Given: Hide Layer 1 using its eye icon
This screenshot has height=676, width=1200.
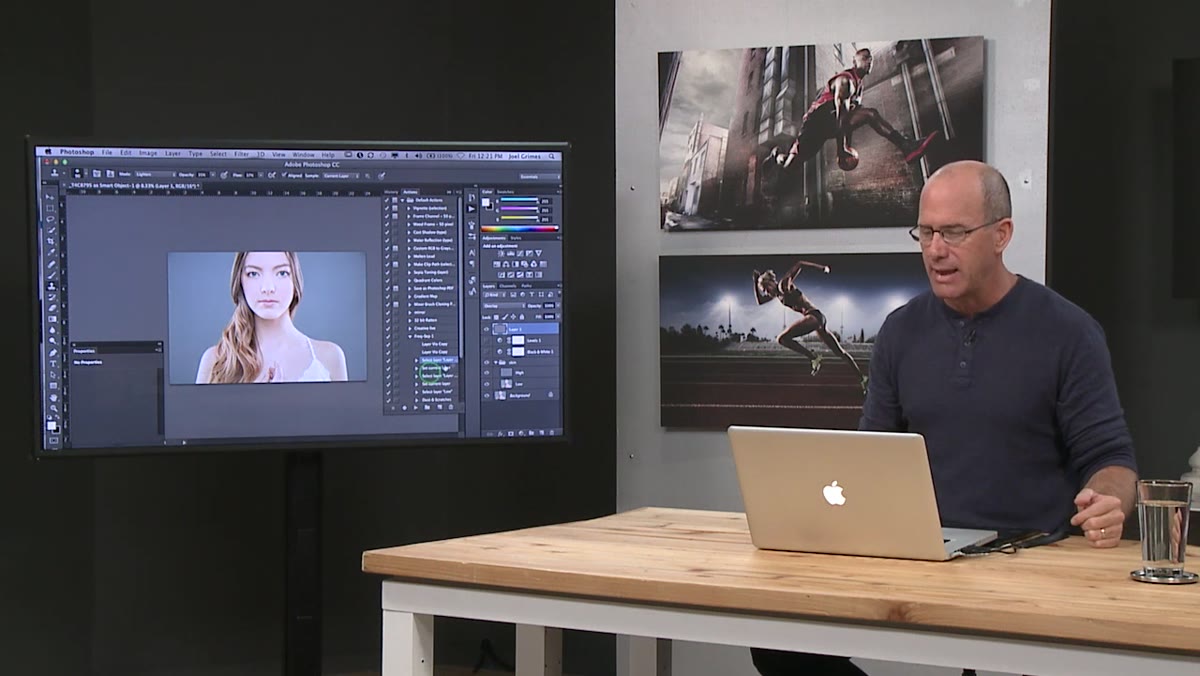Looking at the screenshot, I should pyautogui.click(x=487, y=330).
